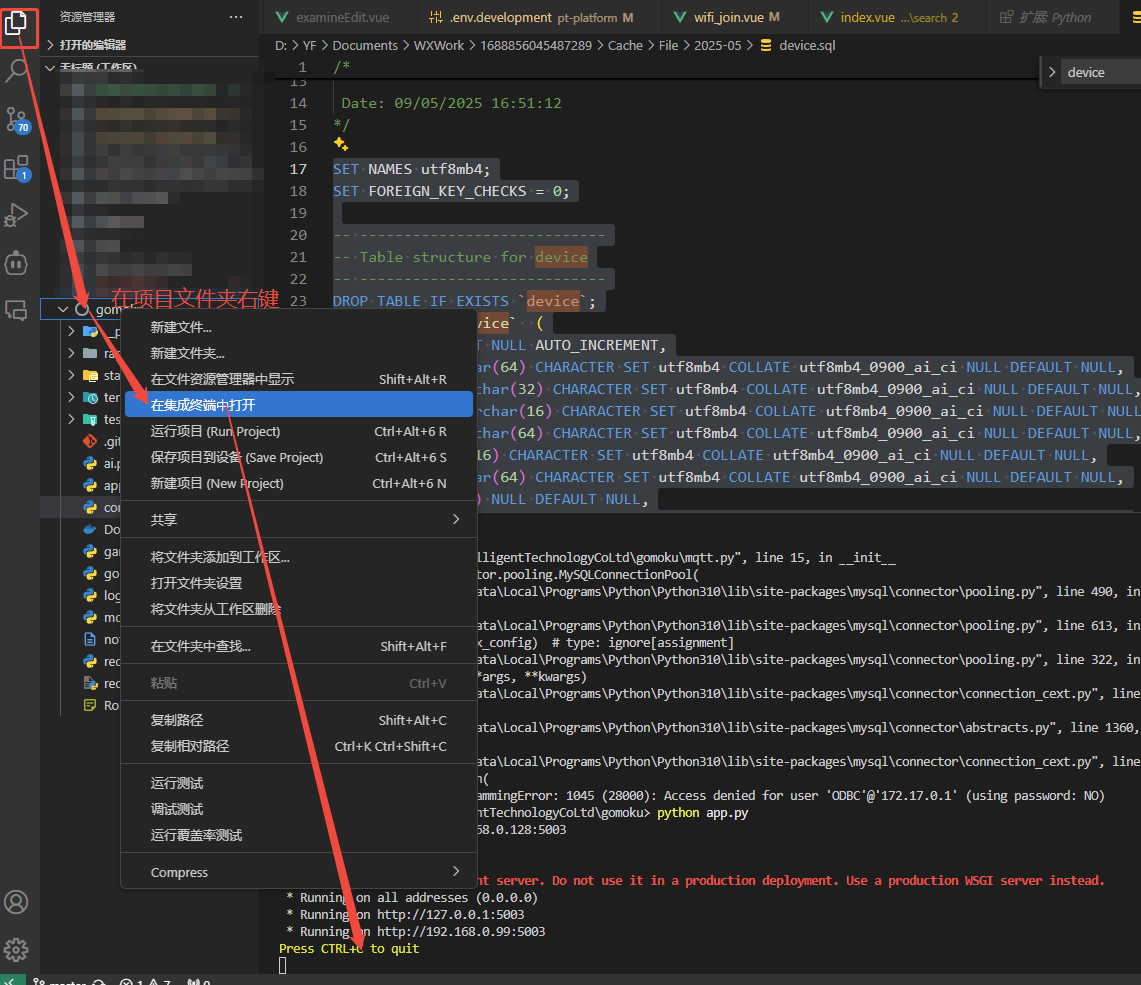The height and width of the screenshot is (985, 1141).
Task: Choose 复制路径 from context menu
Action: click(x=298, y=720)
